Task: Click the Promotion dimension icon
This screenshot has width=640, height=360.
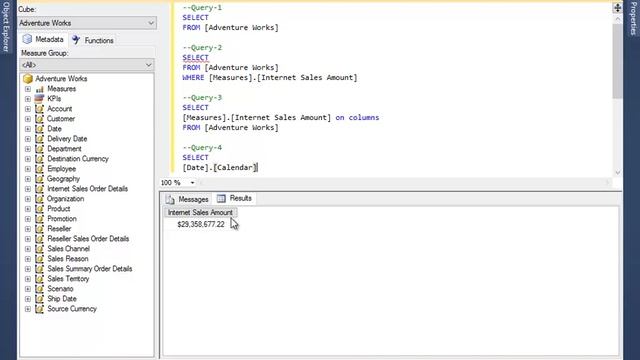Action: [39, 219]
